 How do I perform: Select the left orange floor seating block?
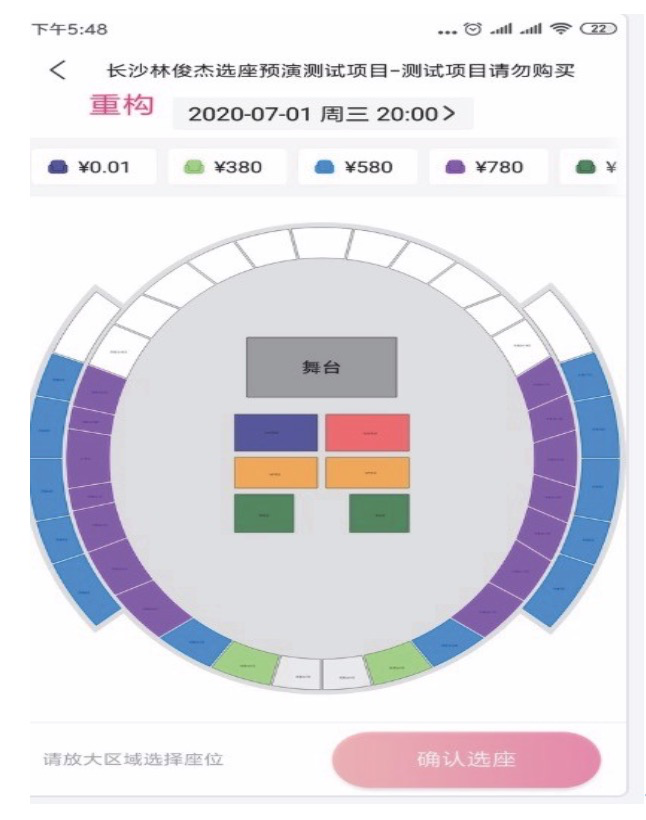pyautogui.click(x=275, y=472)
